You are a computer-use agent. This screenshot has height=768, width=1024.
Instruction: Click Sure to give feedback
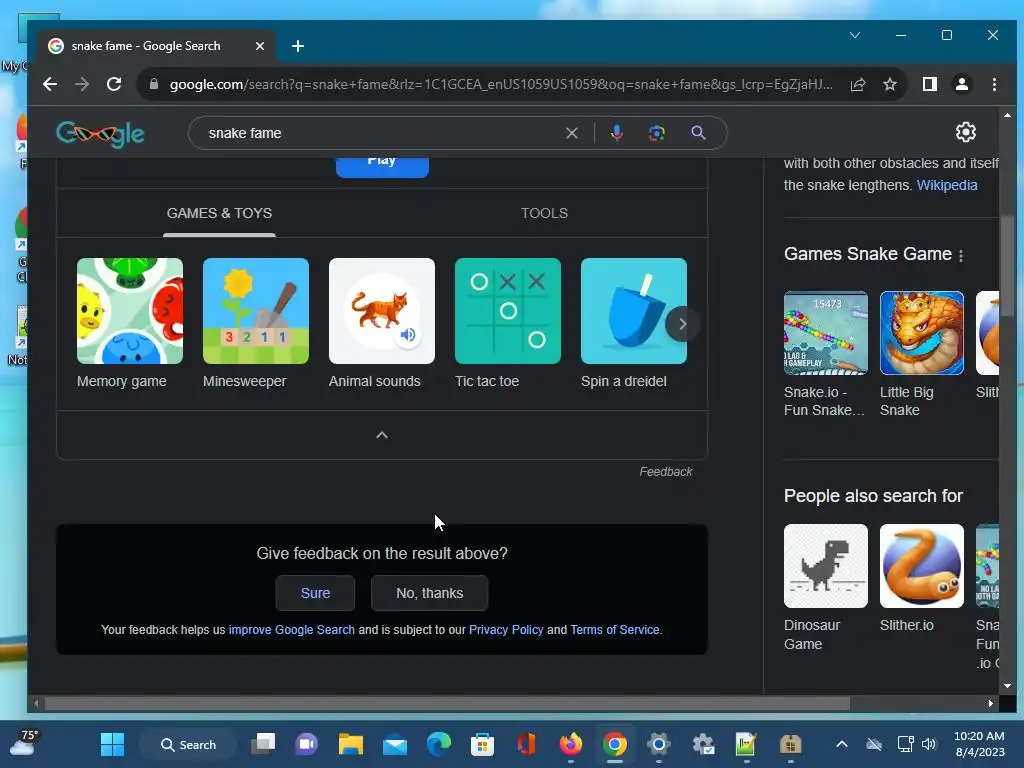[315, 593]
